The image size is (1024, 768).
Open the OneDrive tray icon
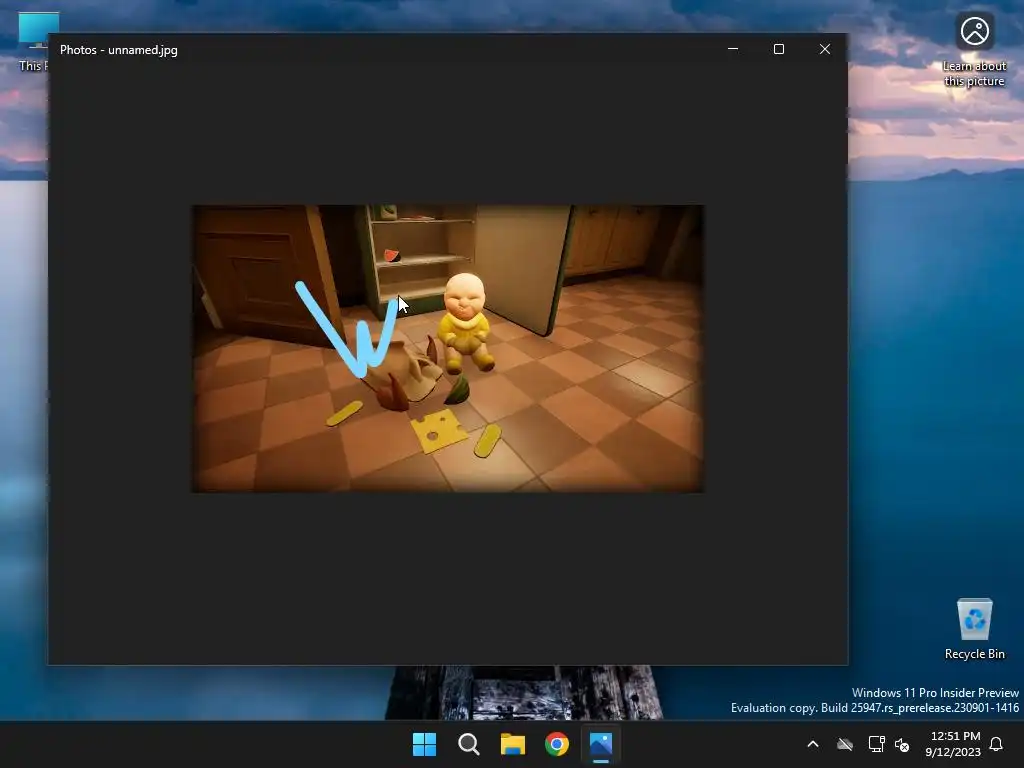click(845, 744)
